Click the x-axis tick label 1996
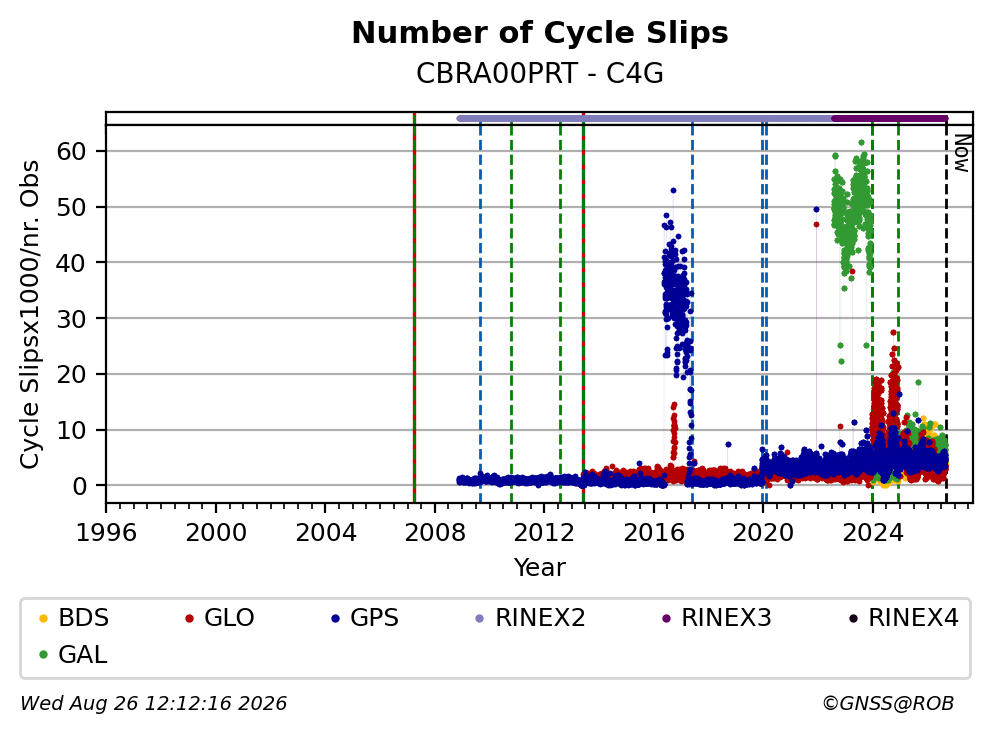 (x=106, y=533)
